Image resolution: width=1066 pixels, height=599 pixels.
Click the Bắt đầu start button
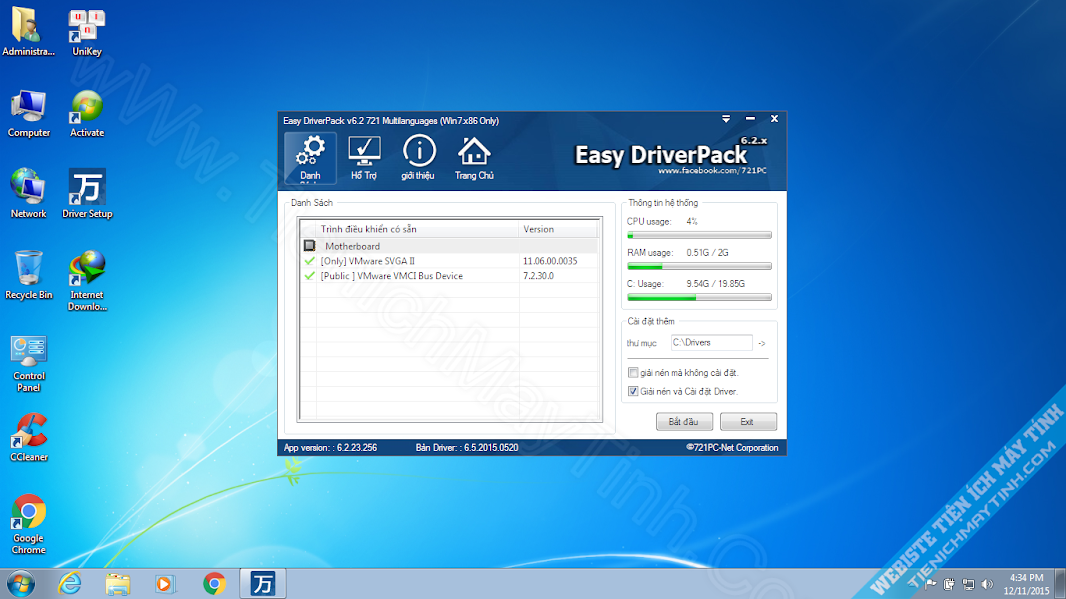(684, 422)
